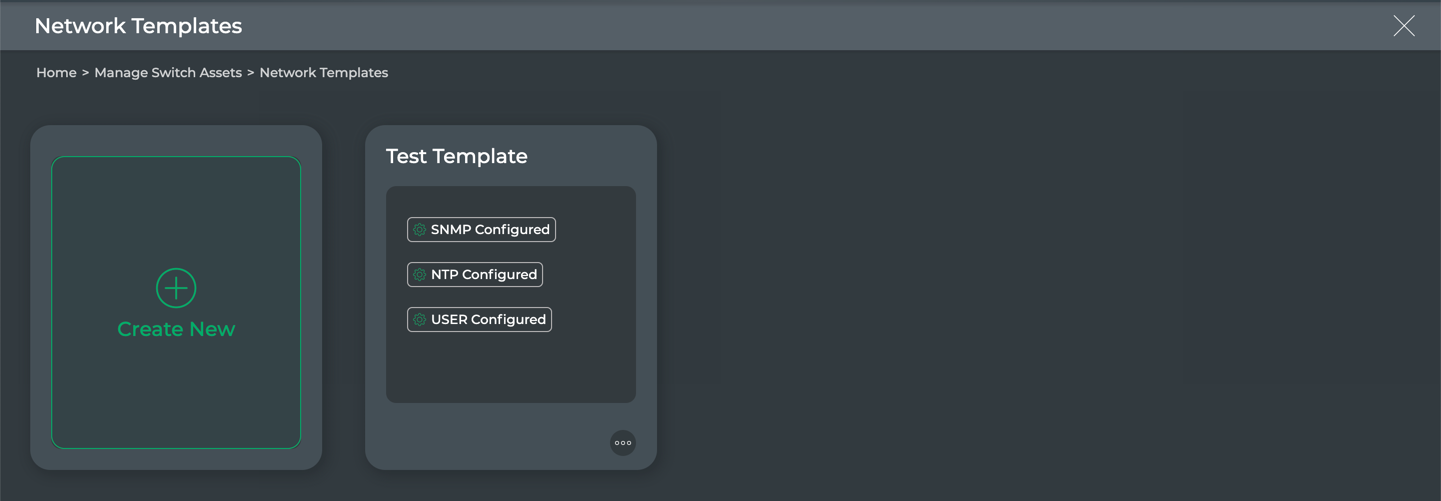Image resolution: width=1441 pixels, height=501 pixels.
Task: Select the SNMP Configured badge text
Action: point(490,230)
